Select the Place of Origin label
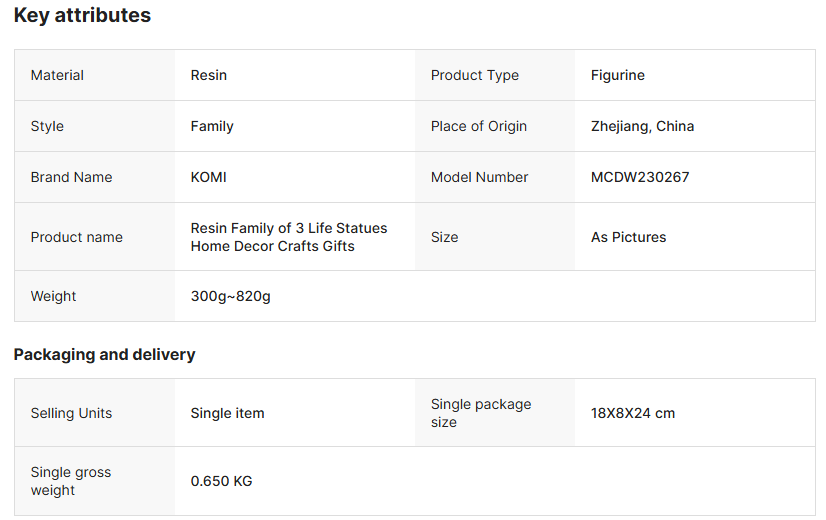The image size is (826, 520). tap(478, 126)
